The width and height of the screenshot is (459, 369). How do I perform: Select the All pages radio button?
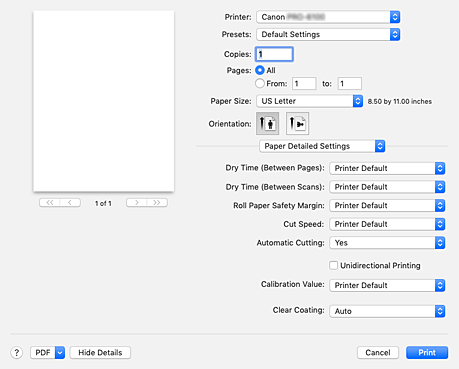(x=260, y=70)
